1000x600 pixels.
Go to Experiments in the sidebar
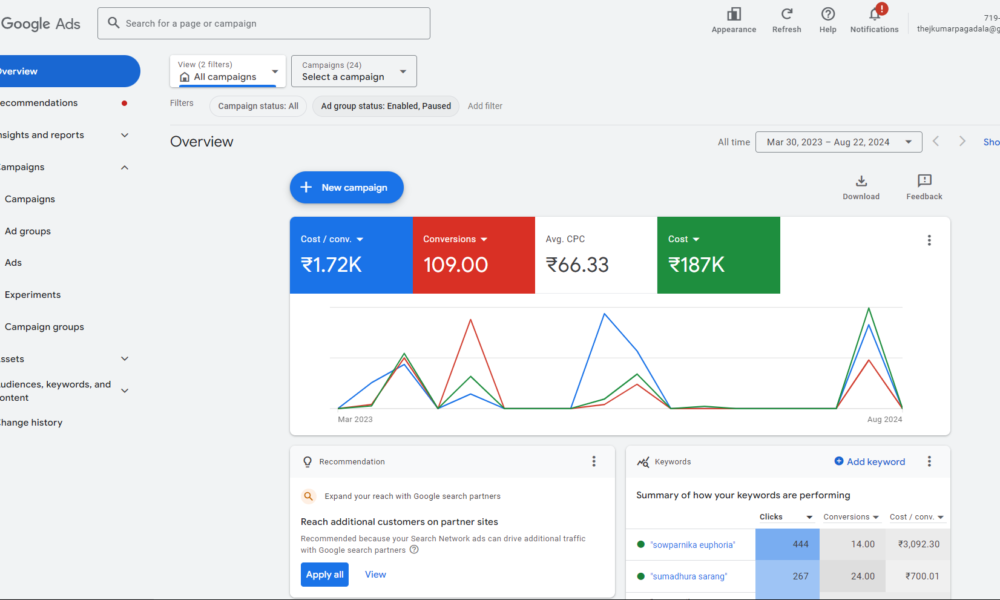tap(33, 295)
